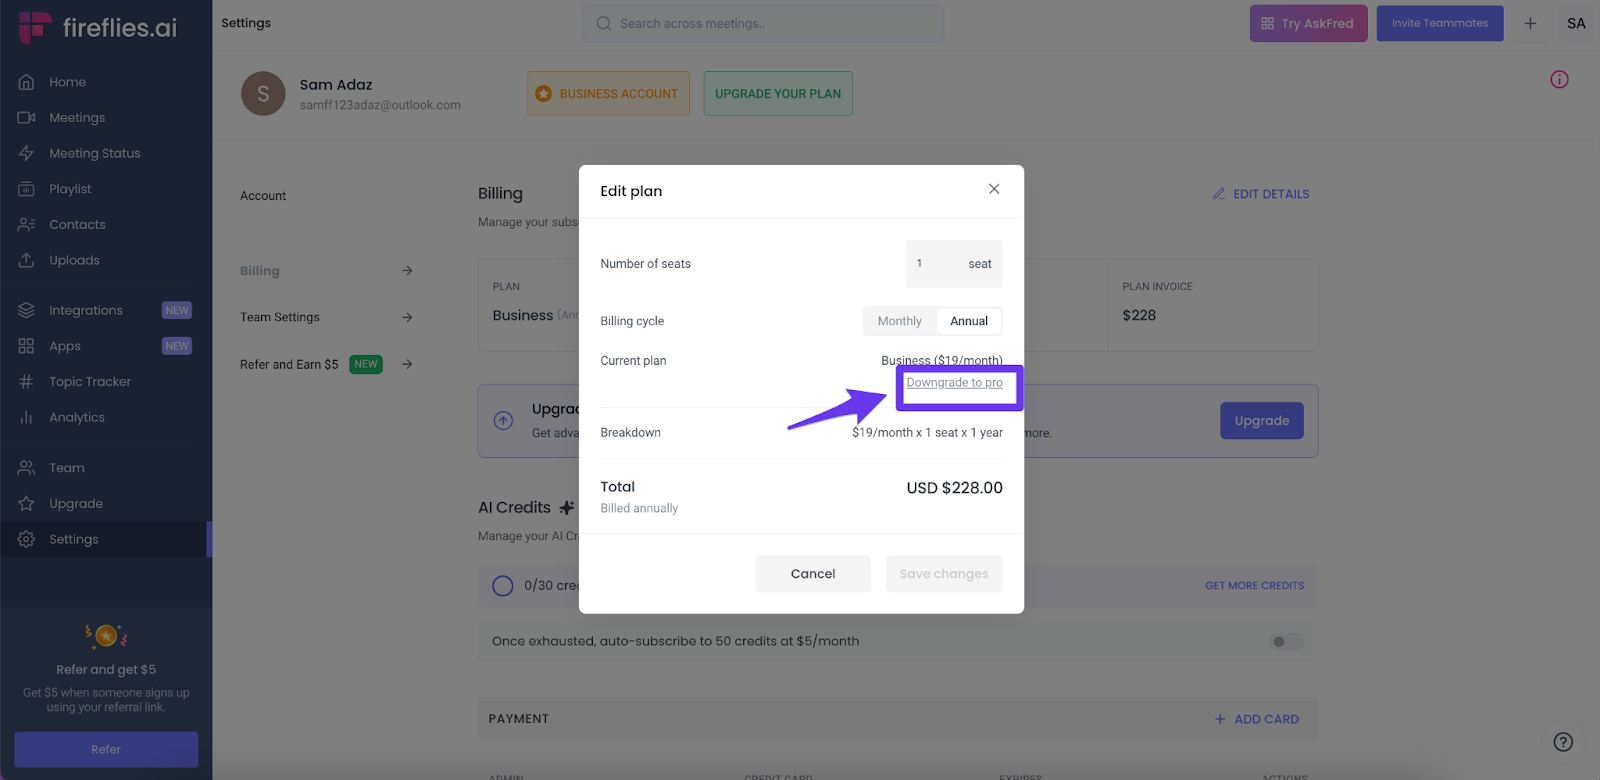
Task: Expand the Billing section arrow
Action: pyautogui.click(x=407, y=271)
